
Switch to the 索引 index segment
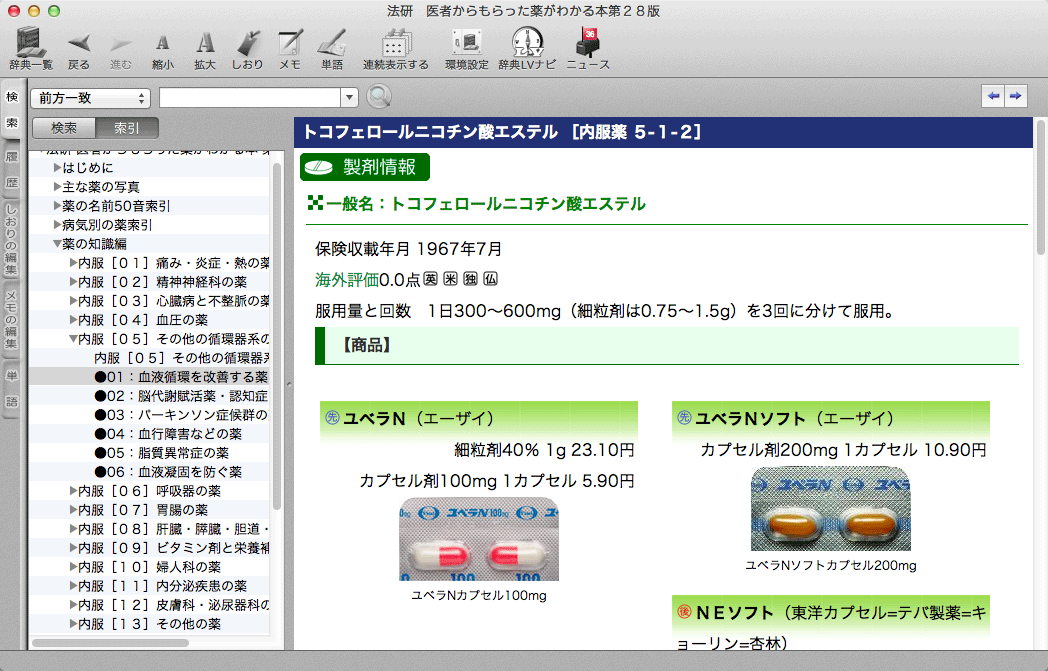(127, 128)
